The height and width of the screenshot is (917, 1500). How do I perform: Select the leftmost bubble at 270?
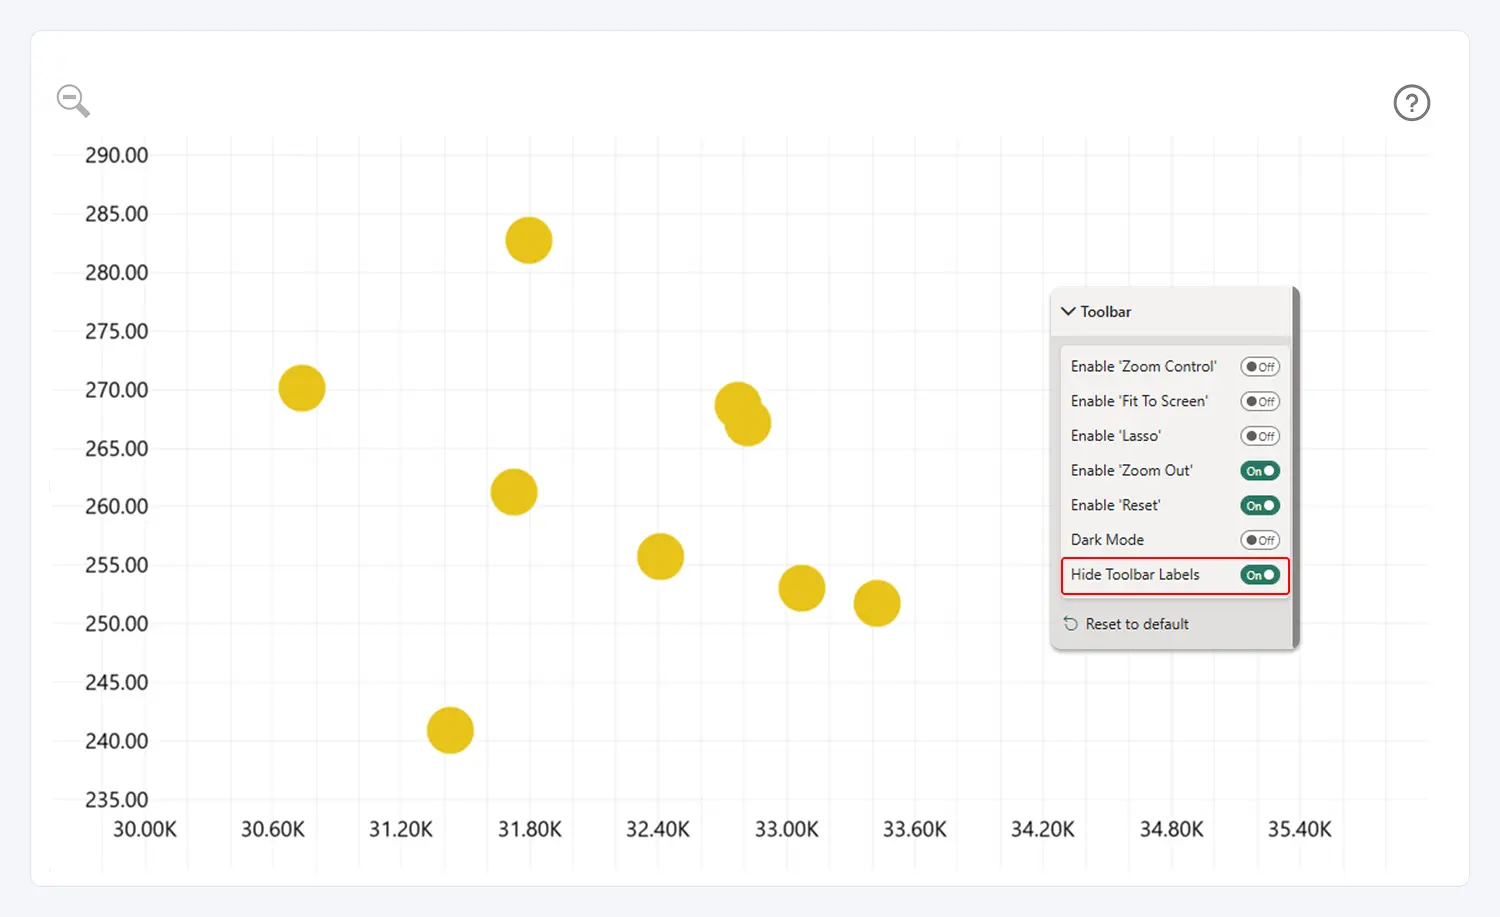(x=301, y=388)
